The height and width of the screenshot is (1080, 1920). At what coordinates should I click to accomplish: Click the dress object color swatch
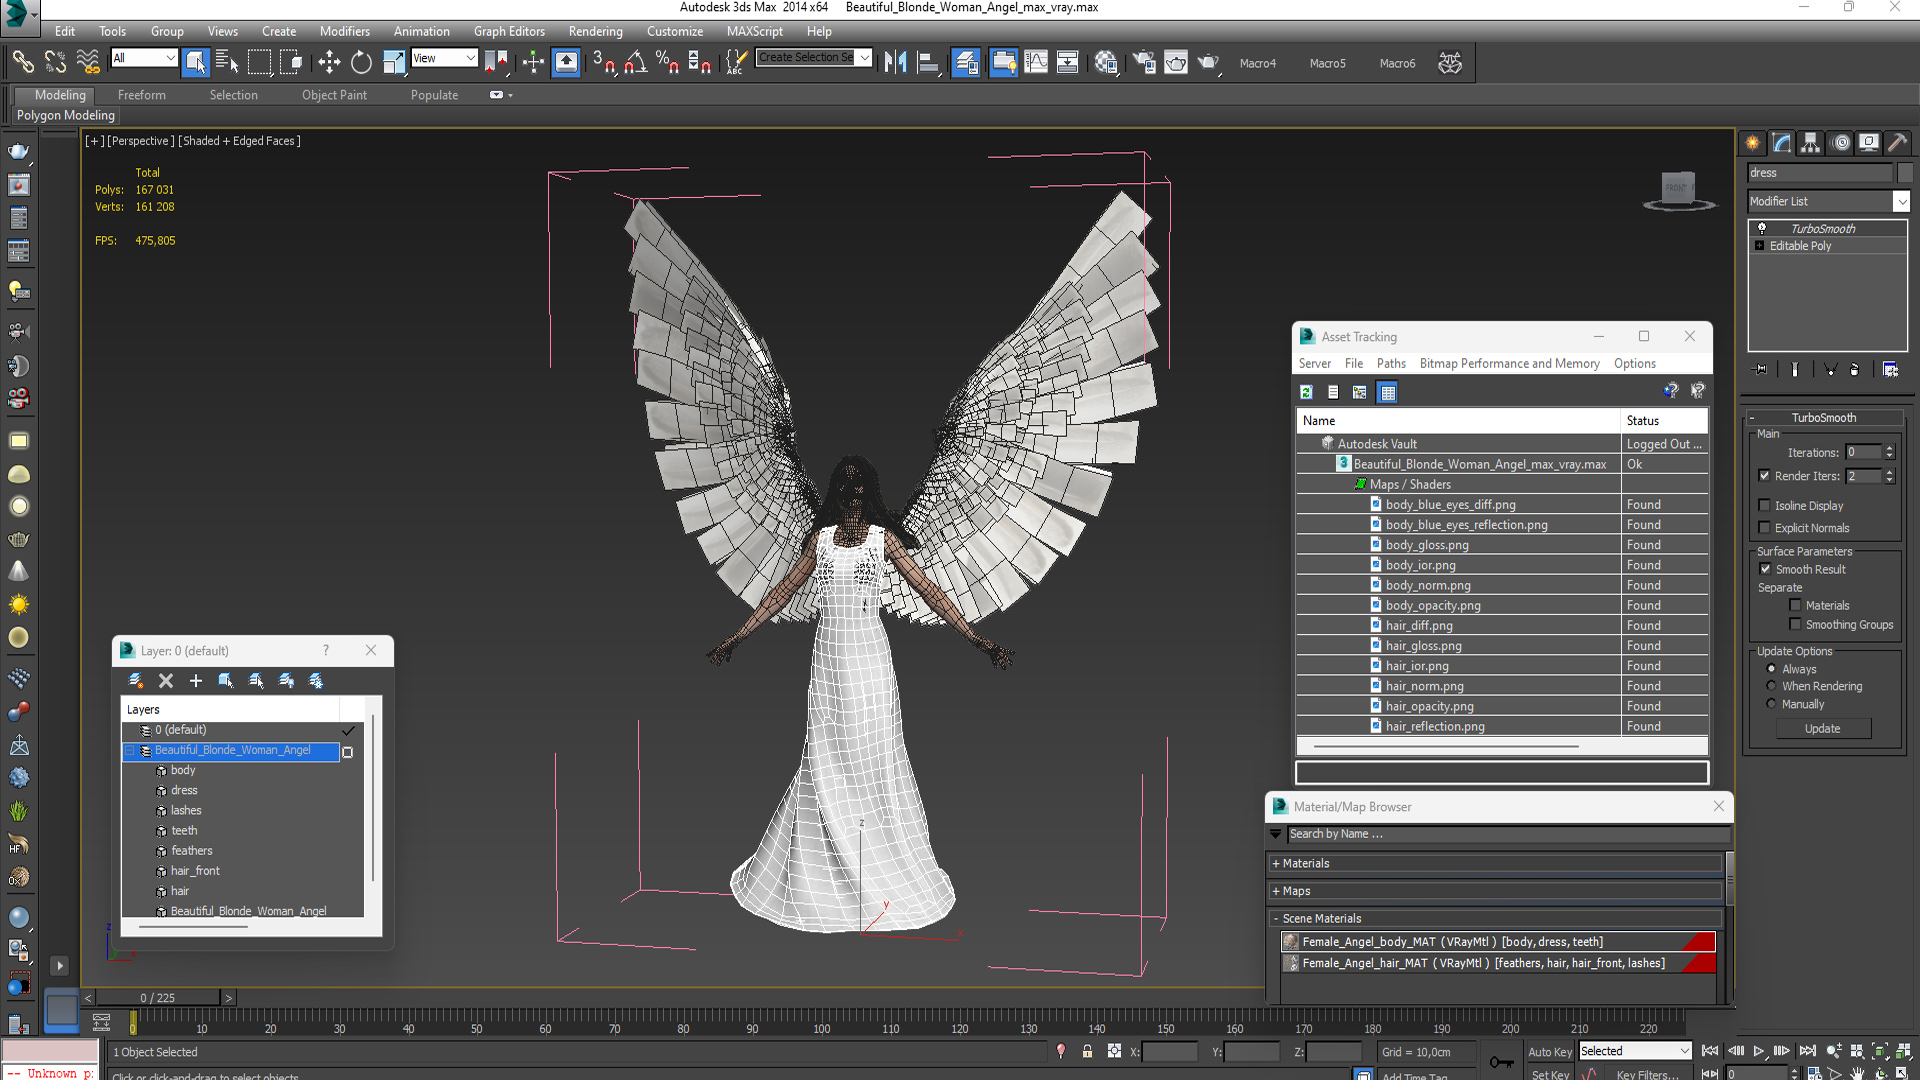pyautogui.click(x=1905, y=173)
